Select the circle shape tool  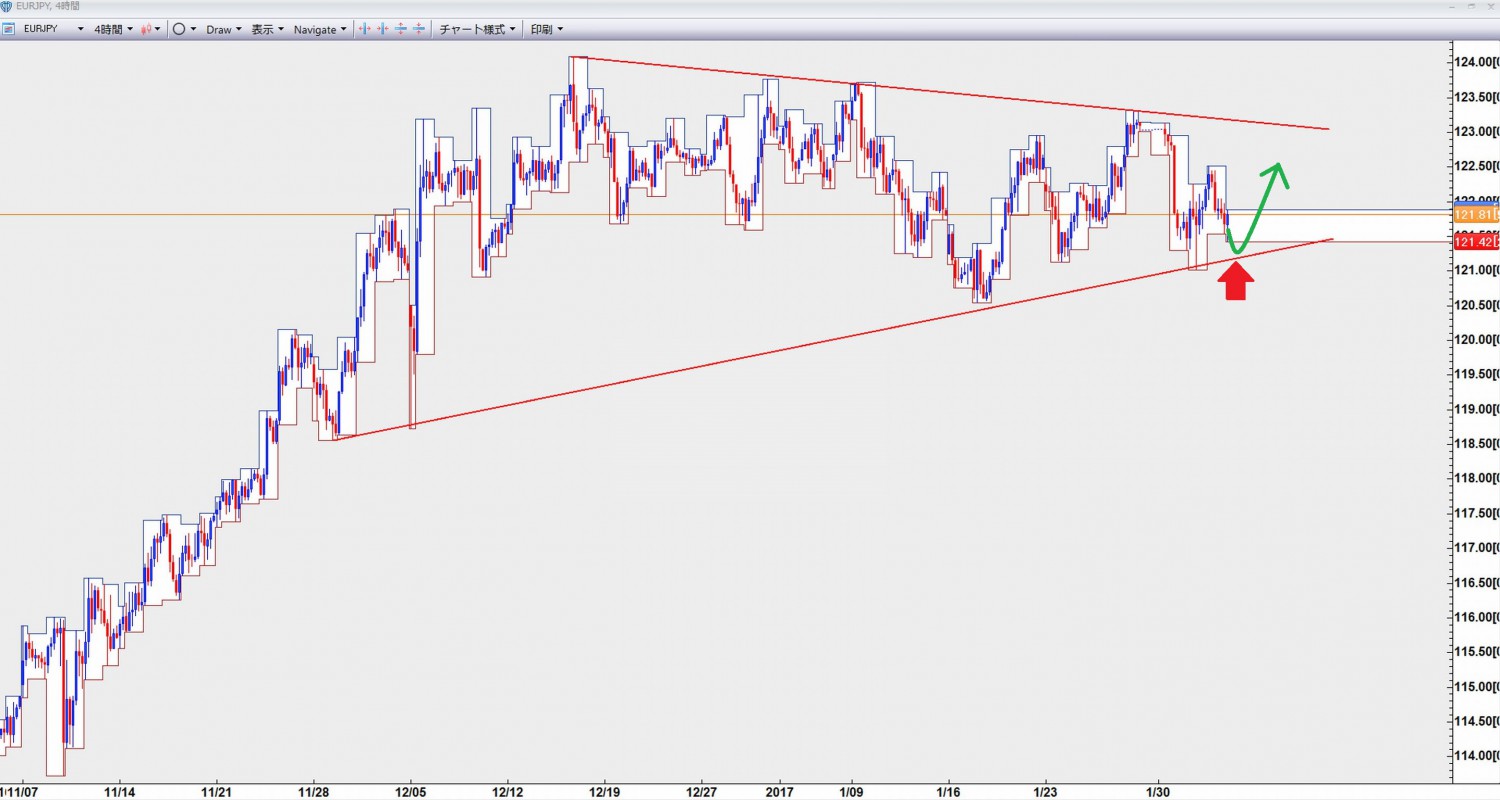pyautogui.click(x=179, y=29)
